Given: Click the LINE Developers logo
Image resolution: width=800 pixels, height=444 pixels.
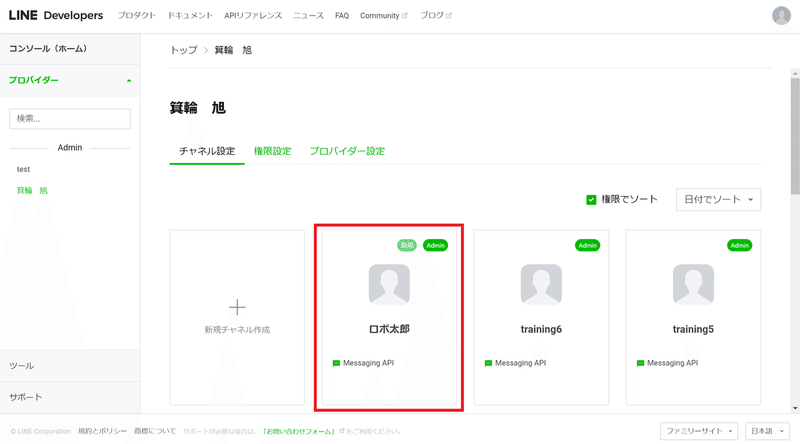Looking at the screenshot, I should point(56,15).
